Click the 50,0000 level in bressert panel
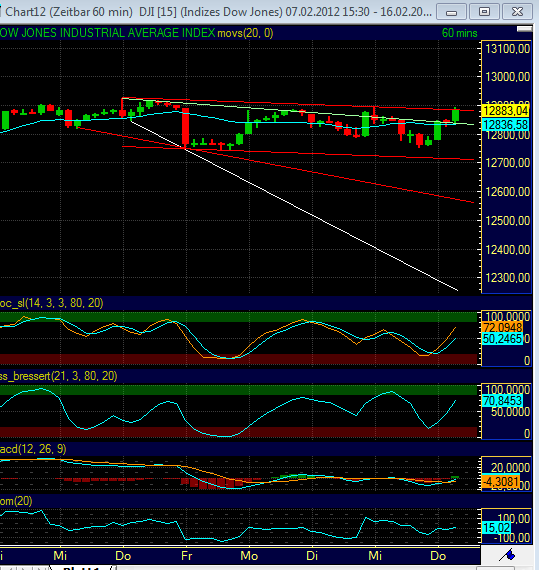 tap(510, 412)
